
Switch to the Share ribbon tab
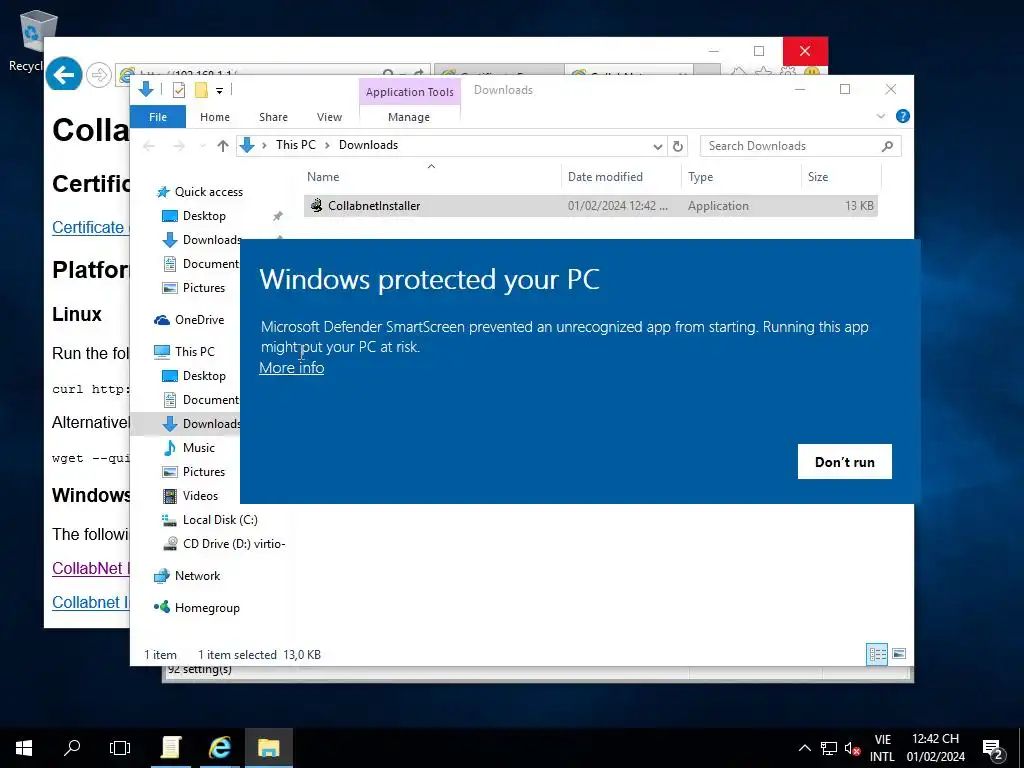click(x=273, y=117)
